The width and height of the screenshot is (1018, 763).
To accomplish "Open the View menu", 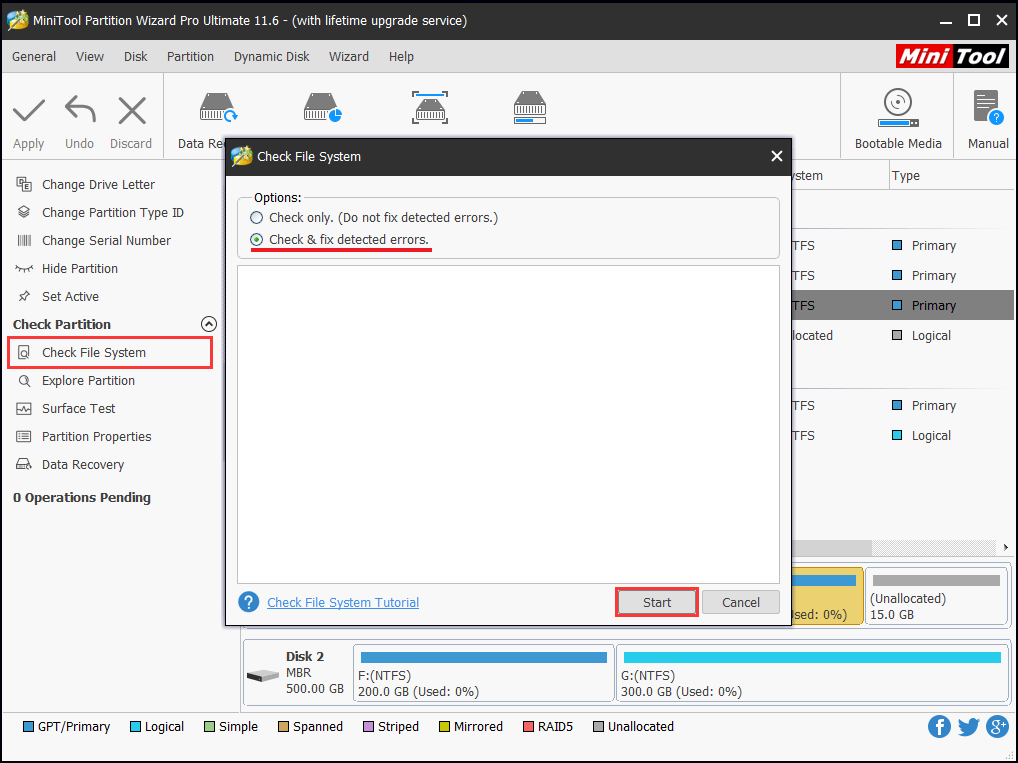I will (90, 56).
